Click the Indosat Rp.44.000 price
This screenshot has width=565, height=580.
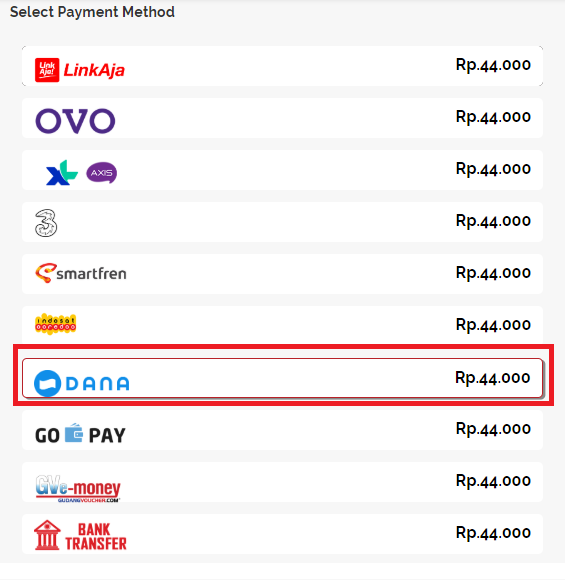pos(493,325)
